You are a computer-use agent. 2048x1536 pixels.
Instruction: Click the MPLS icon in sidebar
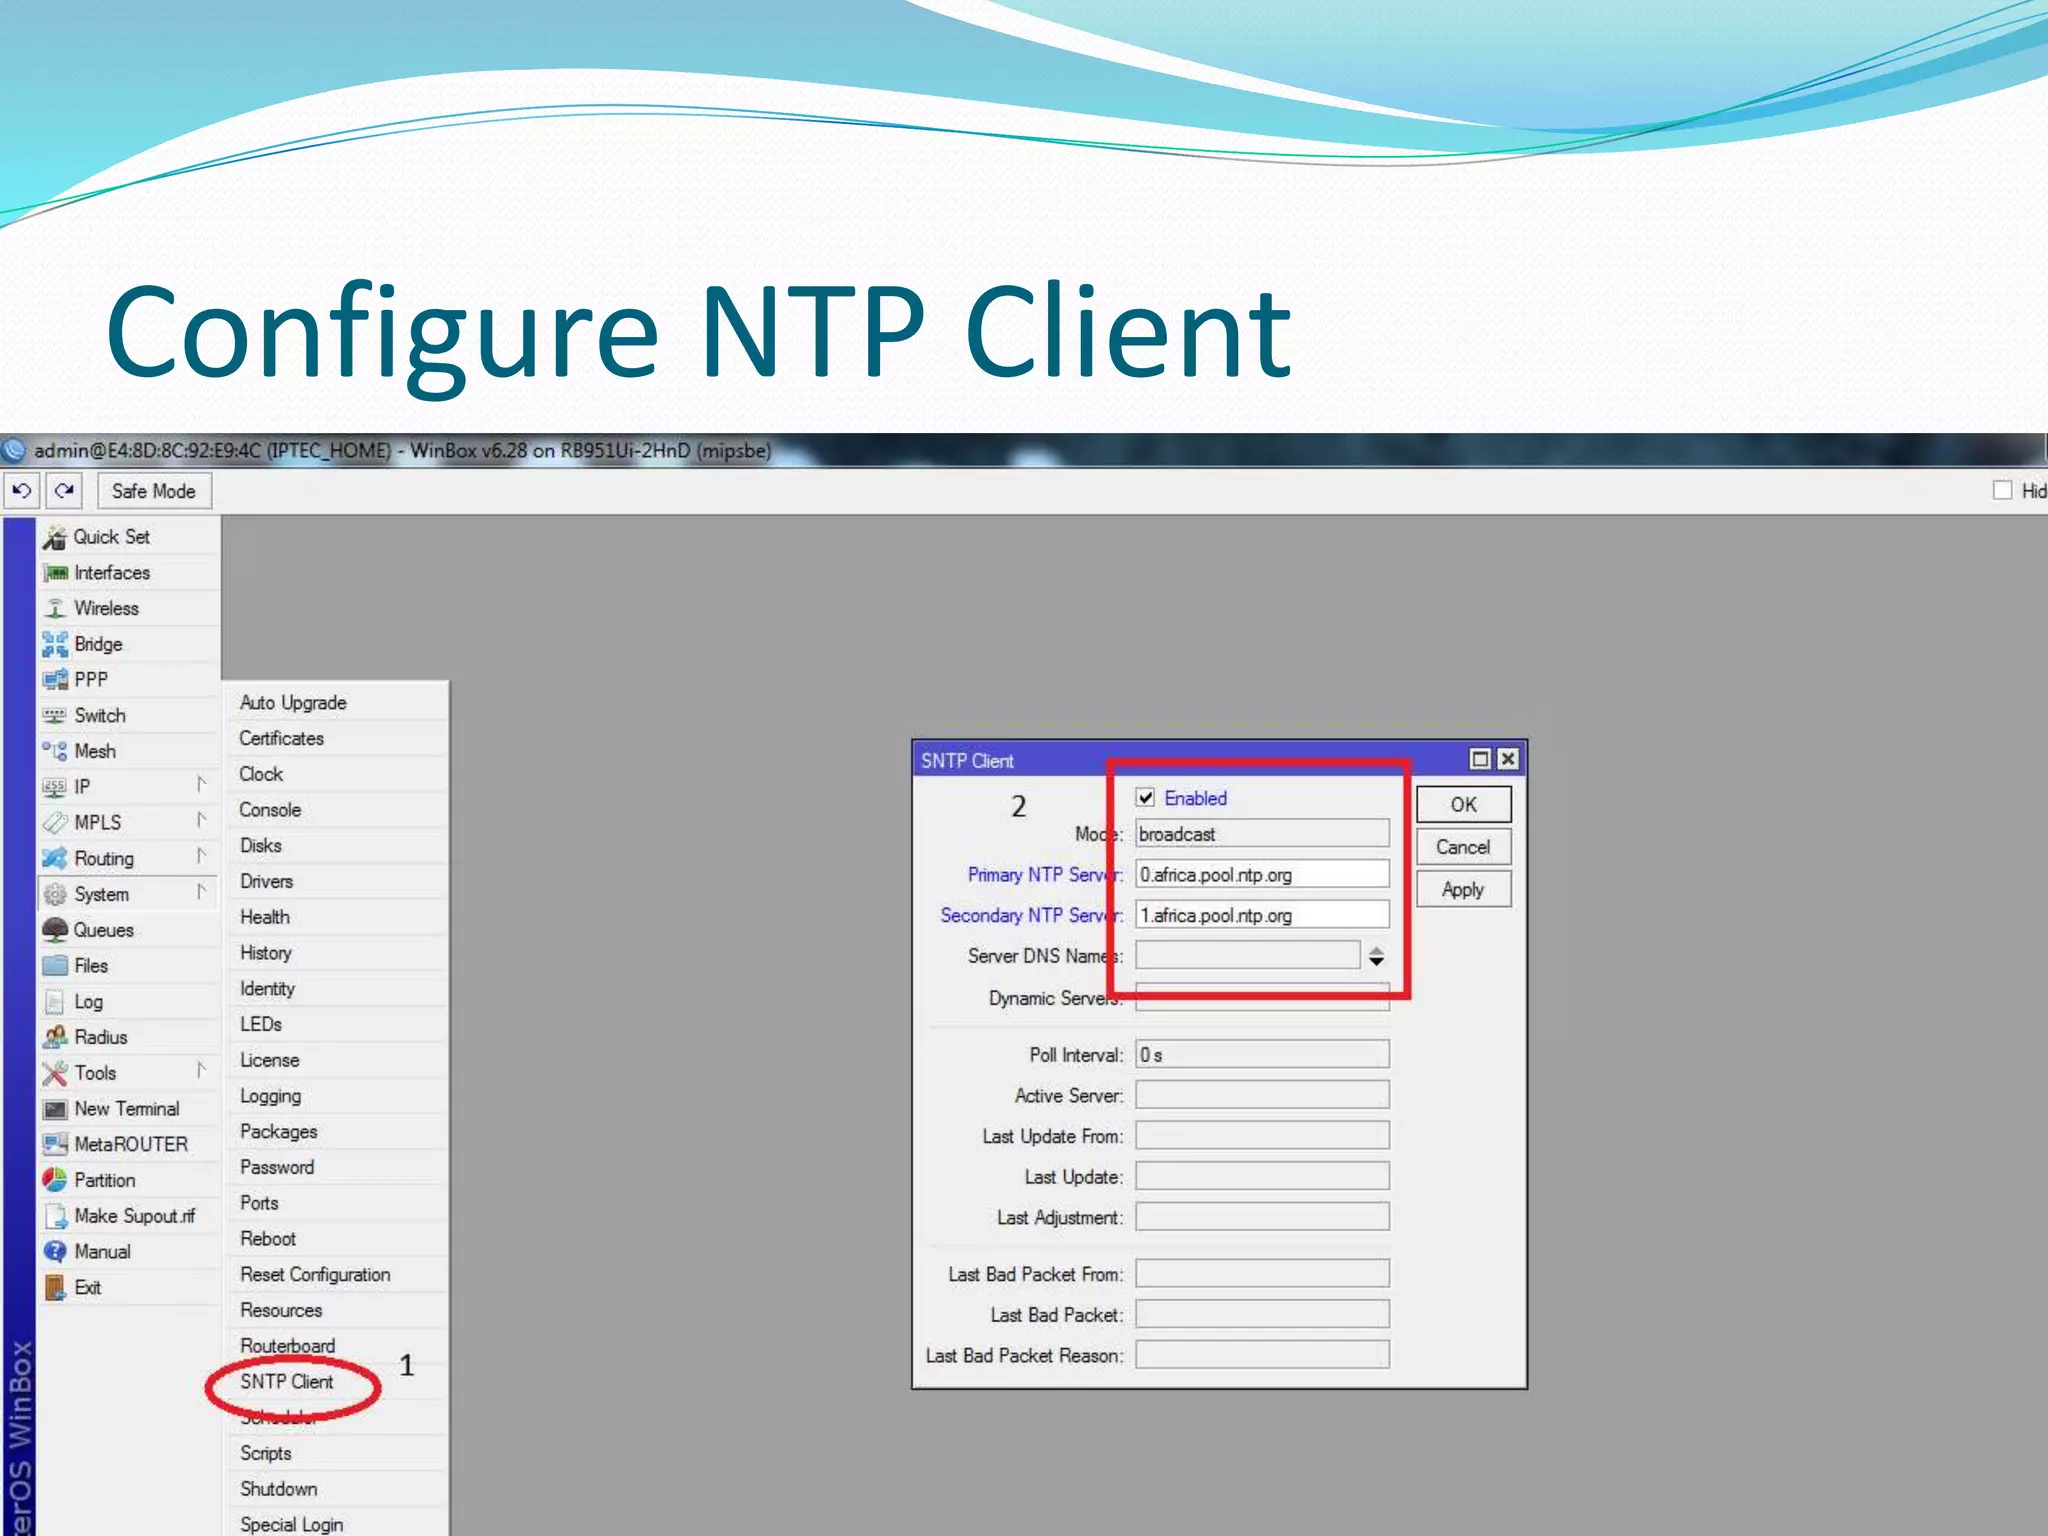(55, 823)
